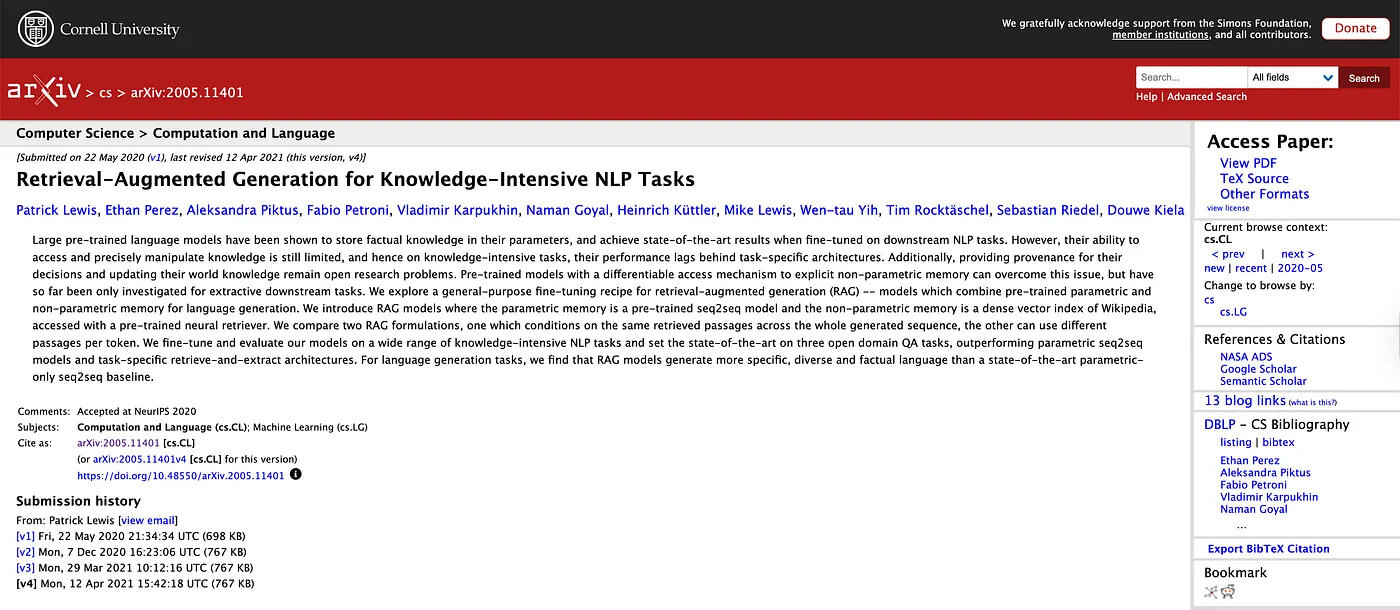This screenshot has height=610, width=1400.
Task: Click Export BibTeX Citation
Action: (x=1269, y=549)
